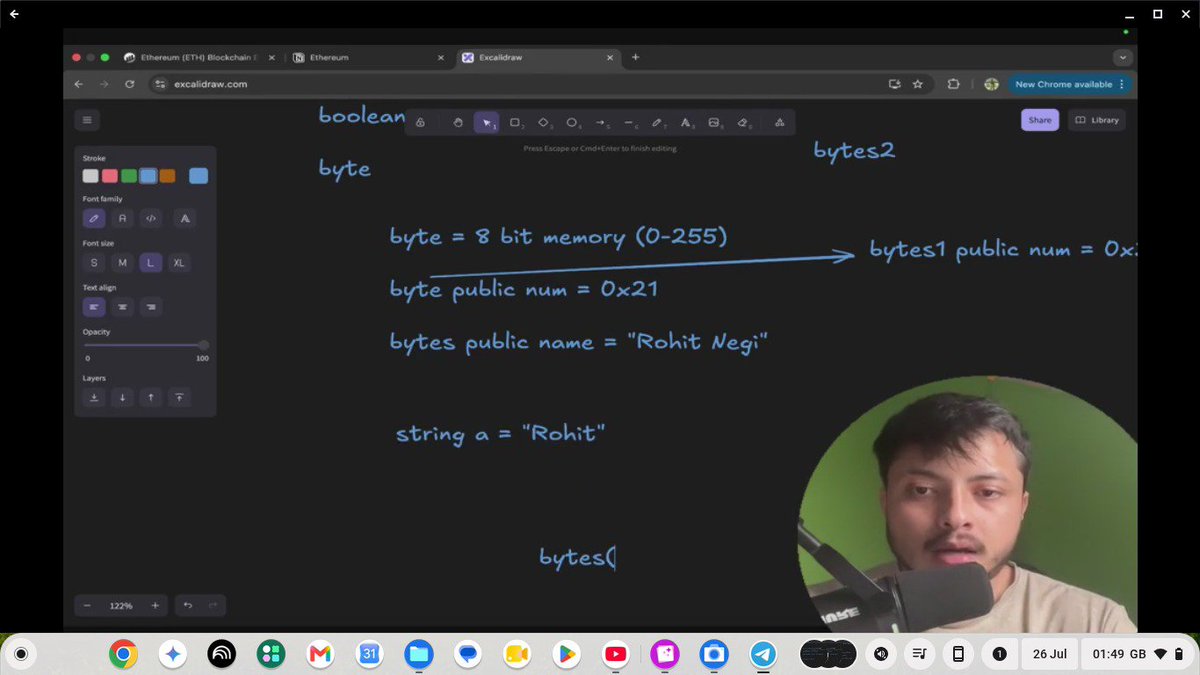Close the Excalidraw browser tab

(610, 57)
